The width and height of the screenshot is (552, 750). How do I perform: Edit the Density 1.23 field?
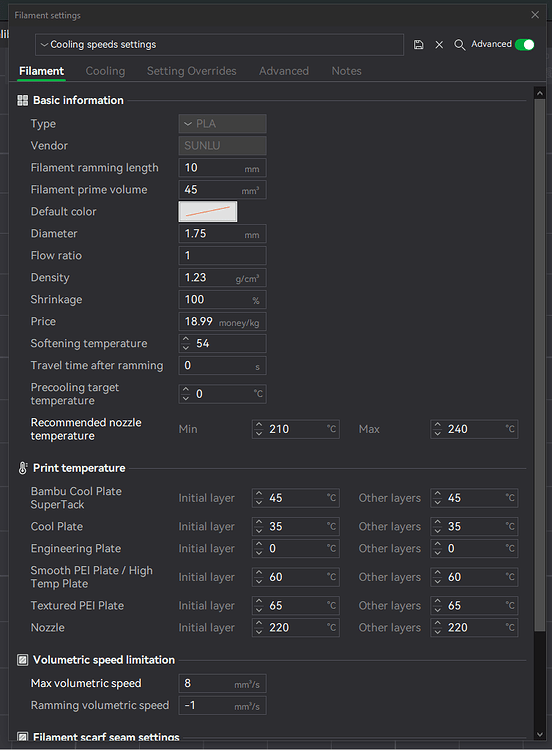(x=222, y=278)
